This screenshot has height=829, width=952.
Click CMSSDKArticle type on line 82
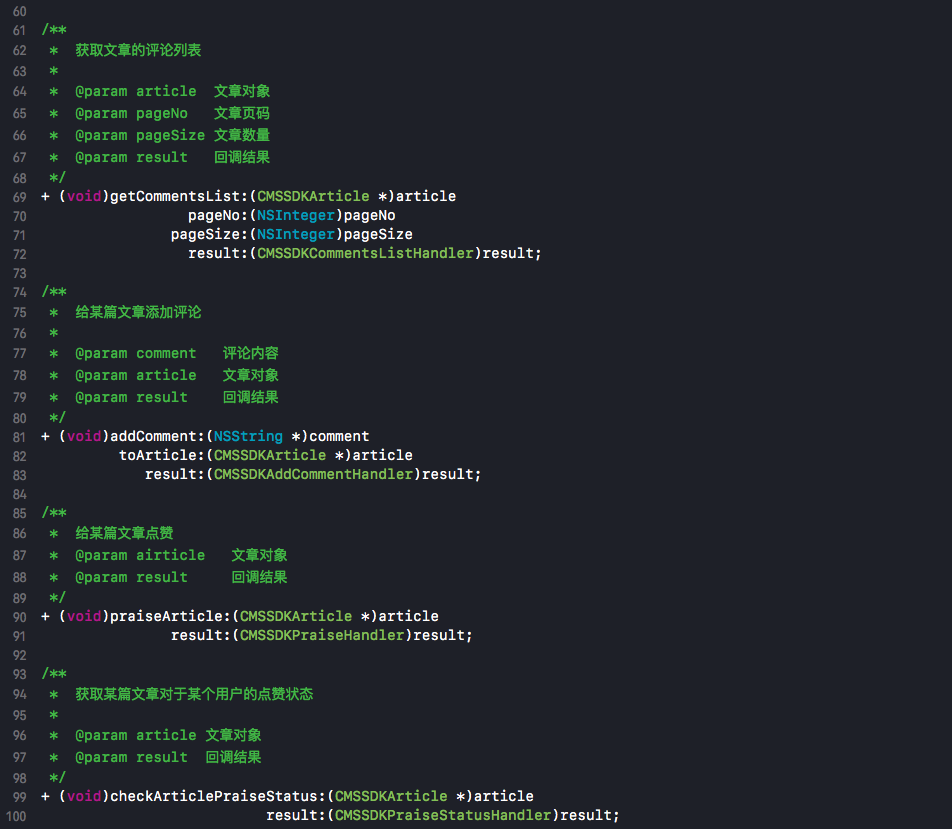(x=270, y=455)
